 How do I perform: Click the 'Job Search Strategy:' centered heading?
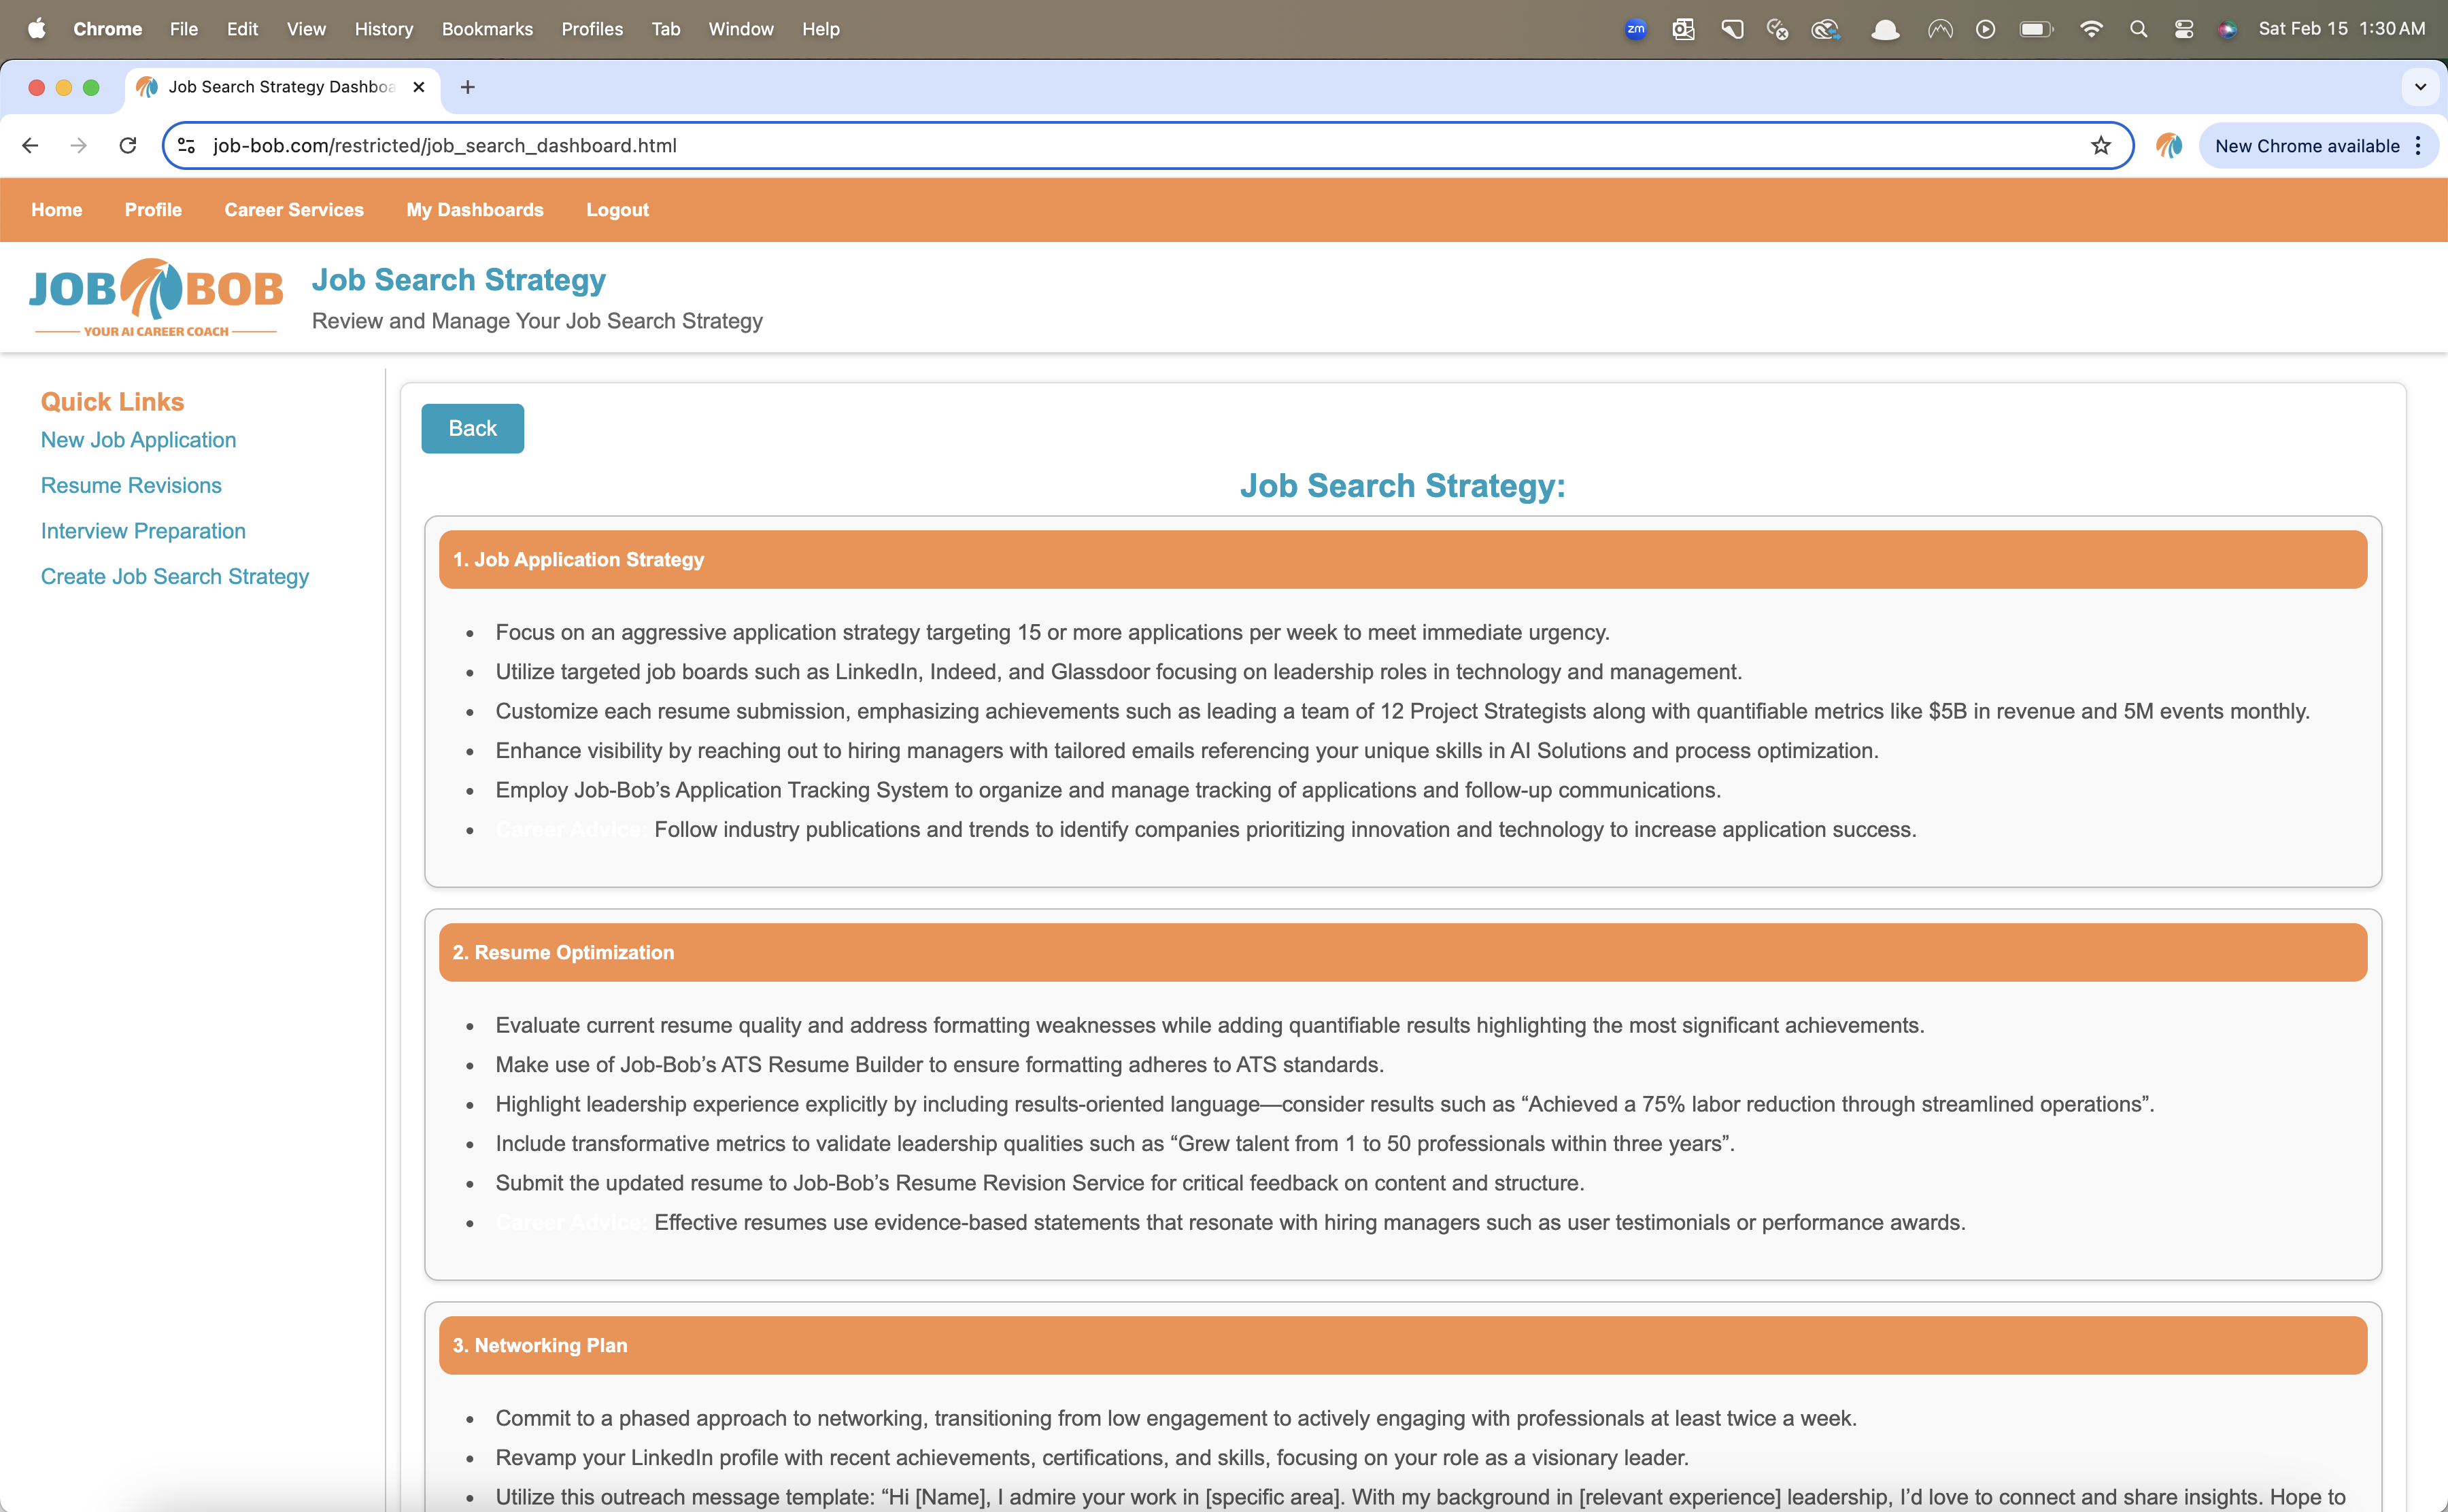(1402, 486)
